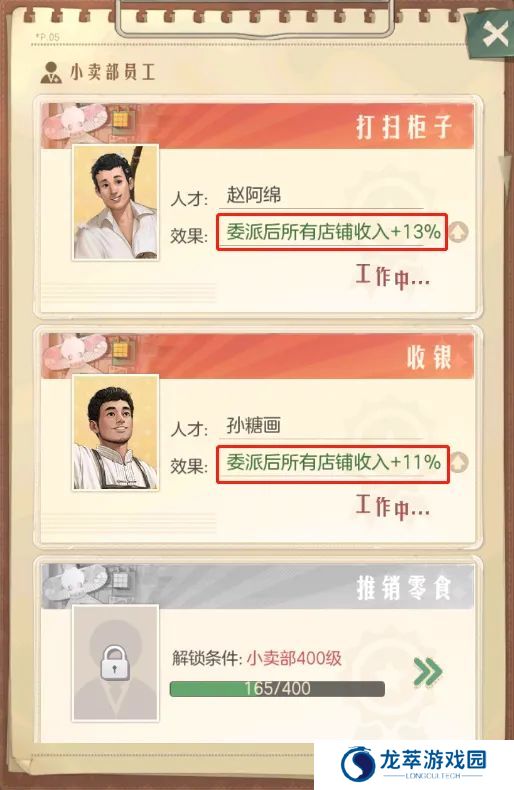Click the 小卖部400级 unlock condition text
This screenshot has width=514, height=790.
(x=294, y=658)
